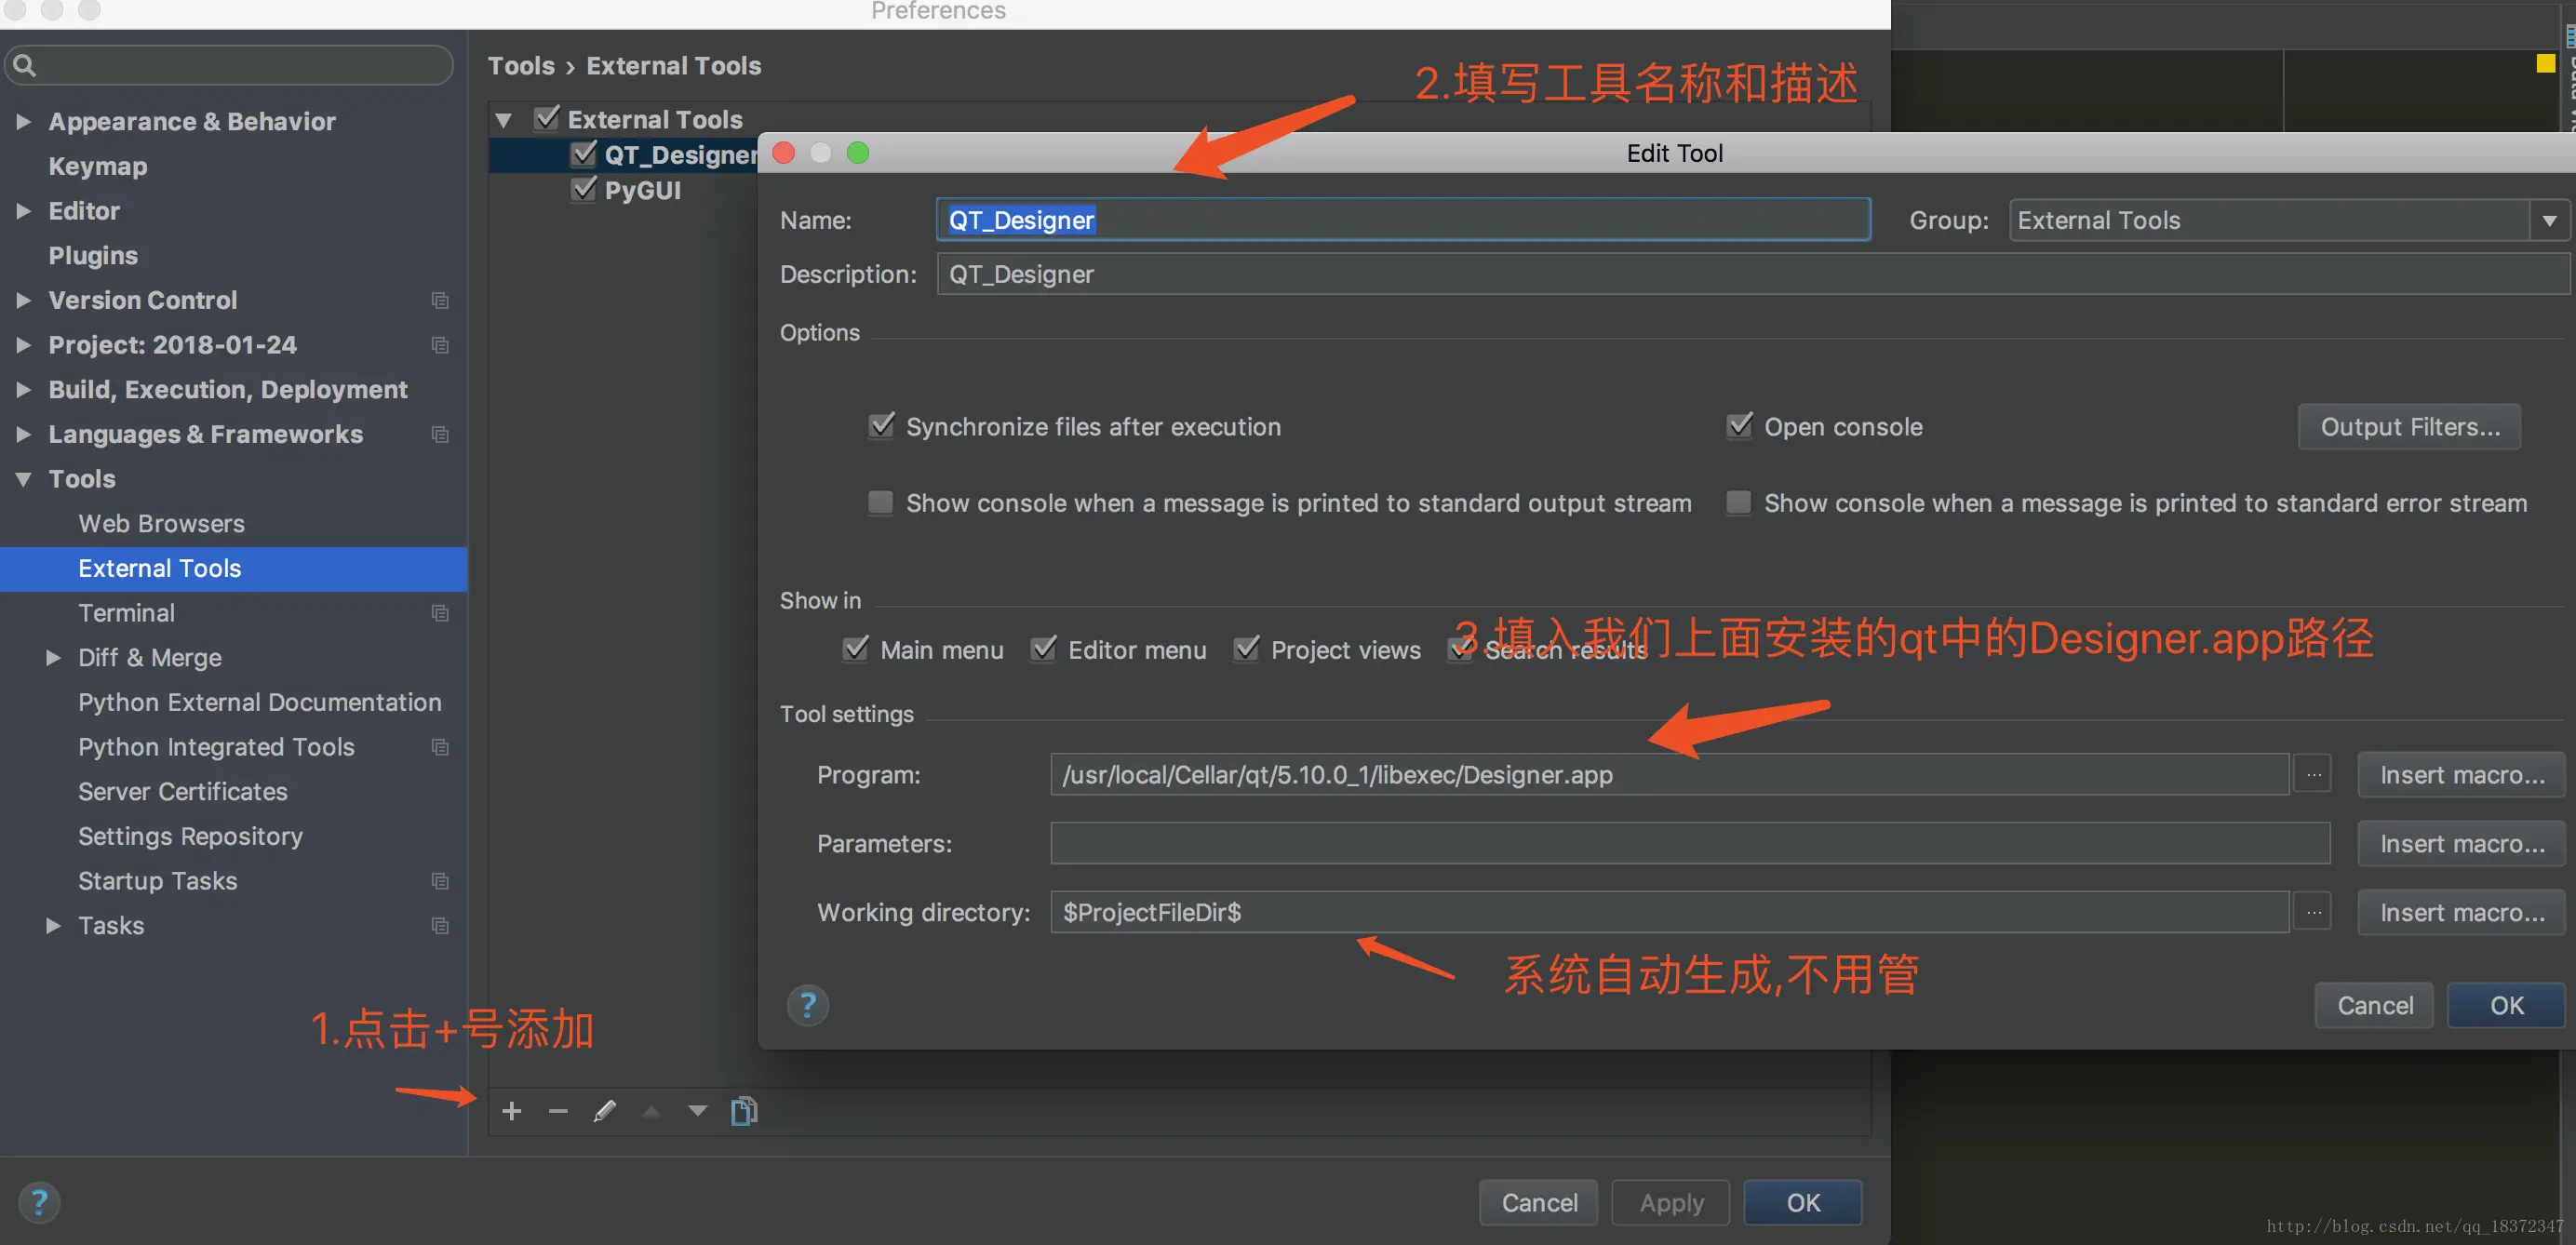Click the move-down arrow icon in toolbar

(697, 1111)
